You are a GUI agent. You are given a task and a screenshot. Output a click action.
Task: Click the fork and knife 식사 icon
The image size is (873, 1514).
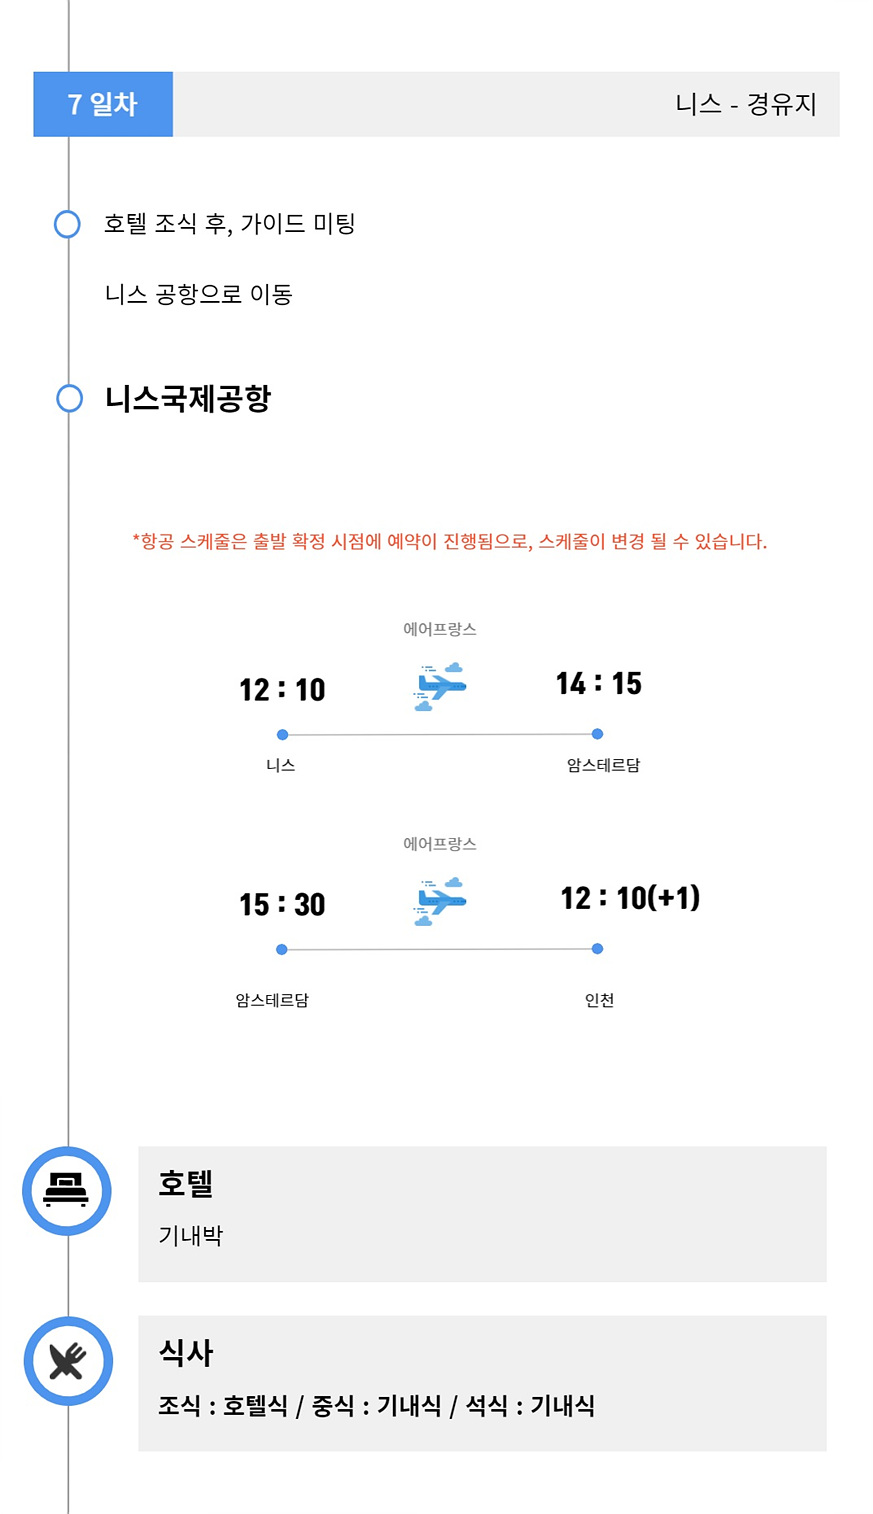(x=67, y=1361)
